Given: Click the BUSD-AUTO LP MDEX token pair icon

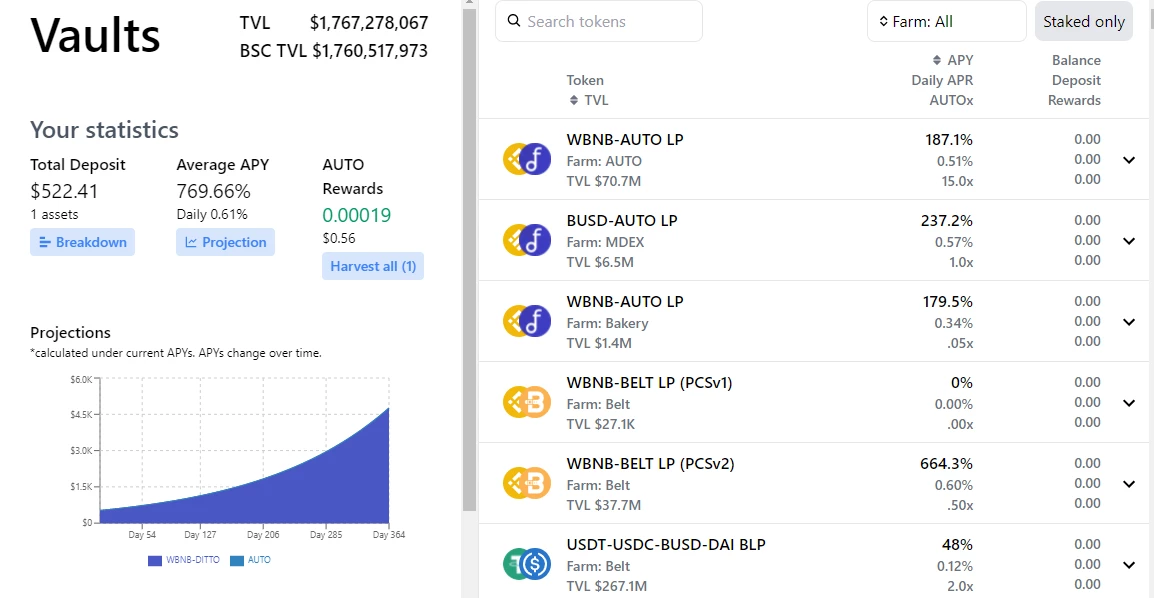Looking at the screenshot, I should pyautogui.click(x=527, y=240).
